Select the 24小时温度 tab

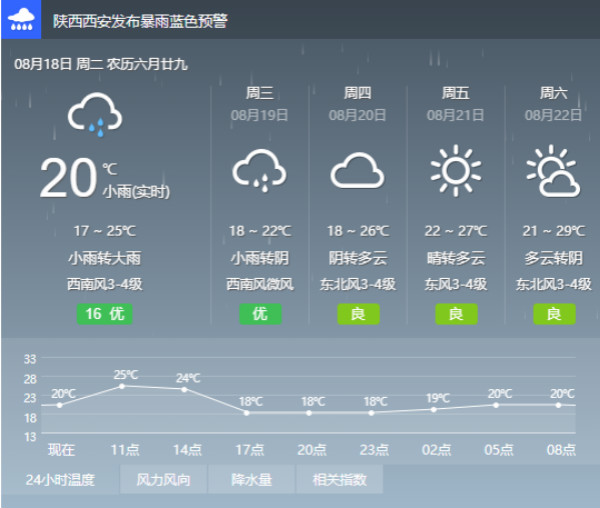pos(60,480)
